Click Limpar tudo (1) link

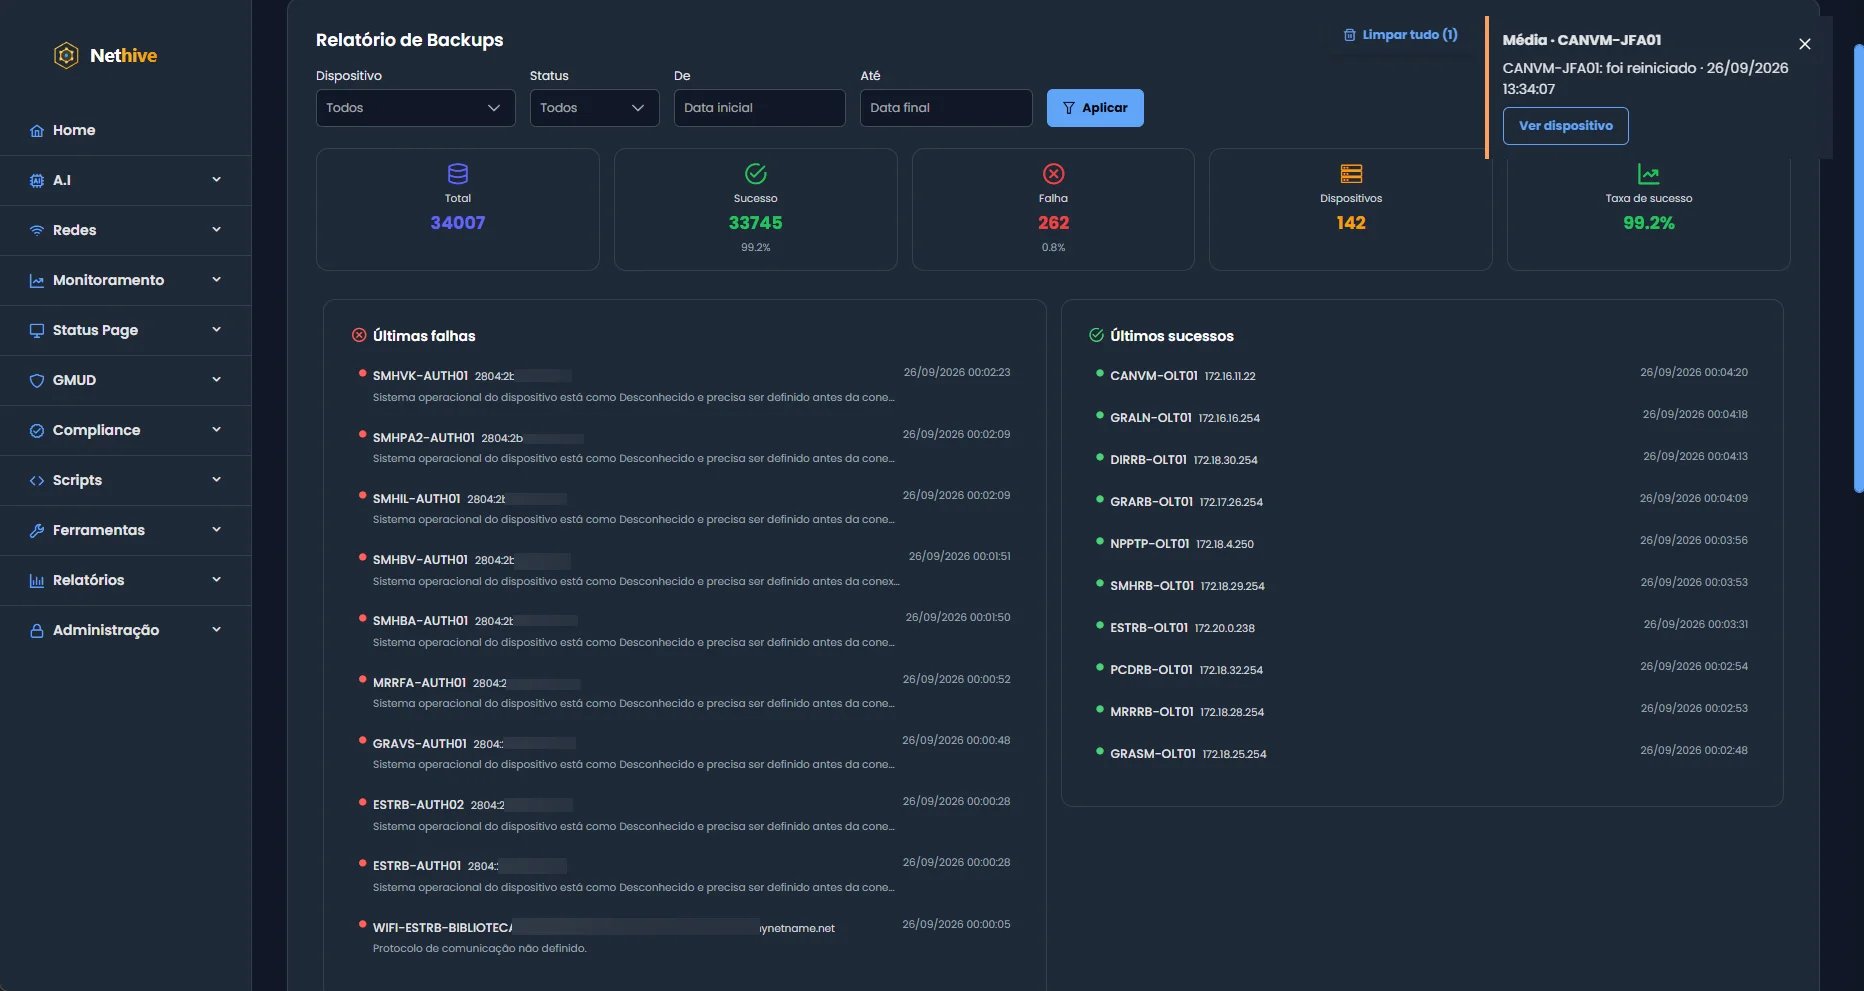pos(1400,35)
